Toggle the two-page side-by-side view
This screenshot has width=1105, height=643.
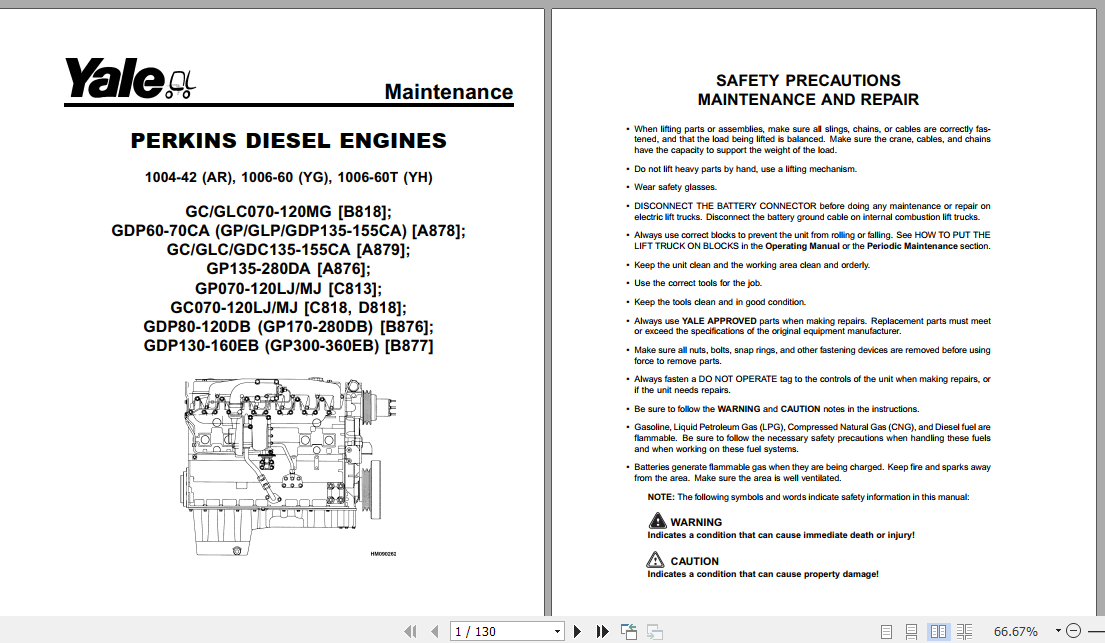pos(938,631)
